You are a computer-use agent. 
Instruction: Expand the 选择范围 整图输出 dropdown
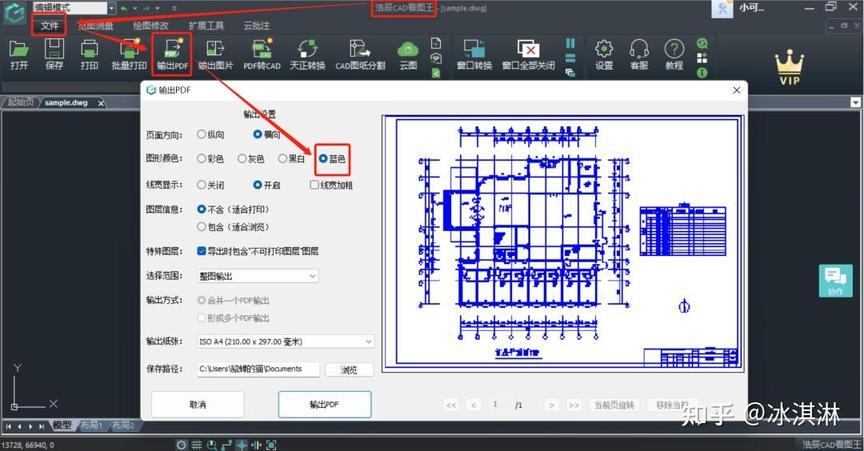click(258, 275)
